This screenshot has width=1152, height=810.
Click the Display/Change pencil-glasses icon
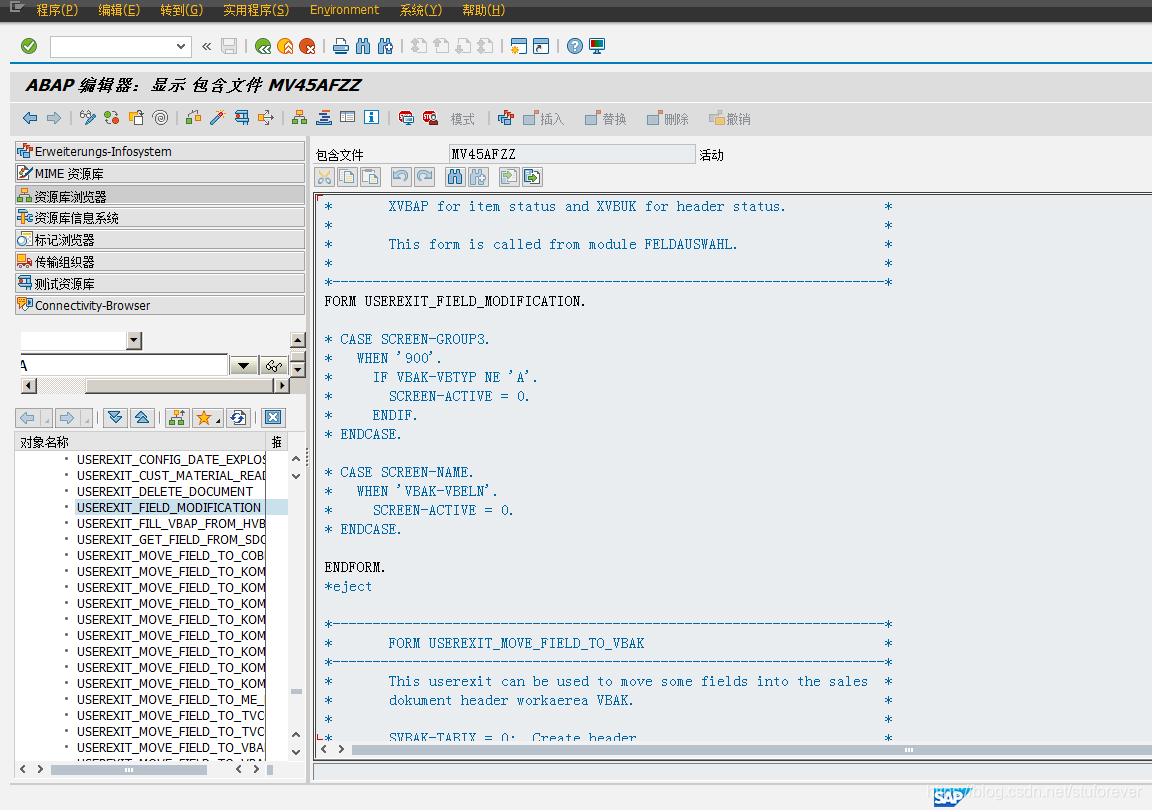[87, 118]
